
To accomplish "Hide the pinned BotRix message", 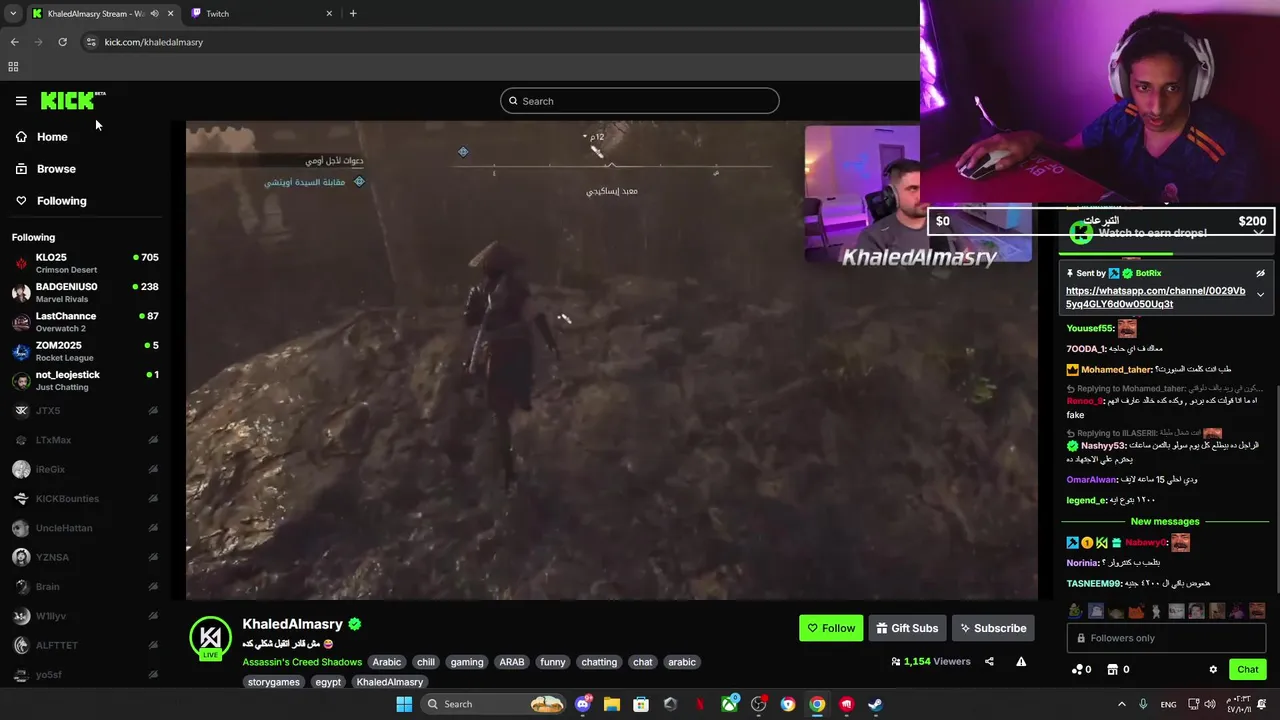I will [1260, 273].
